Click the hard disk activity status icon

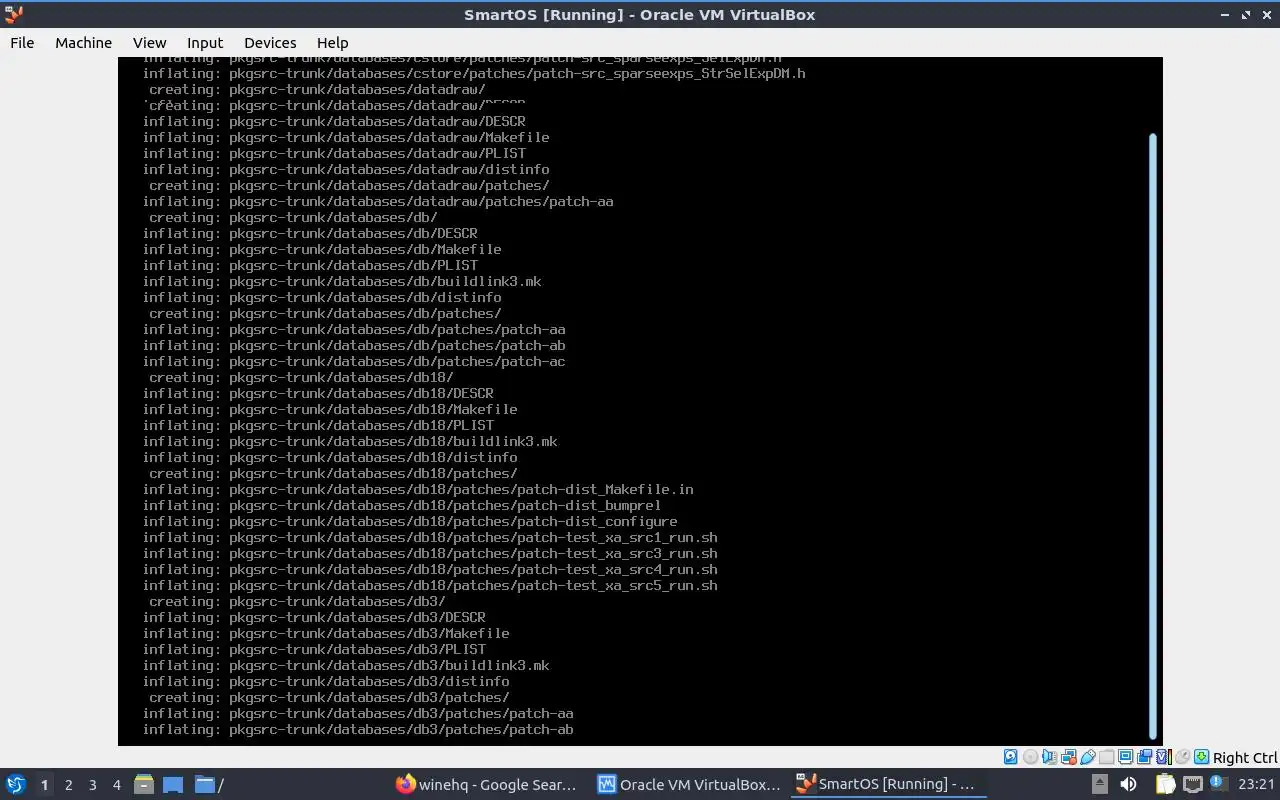tap(1010, 757)
